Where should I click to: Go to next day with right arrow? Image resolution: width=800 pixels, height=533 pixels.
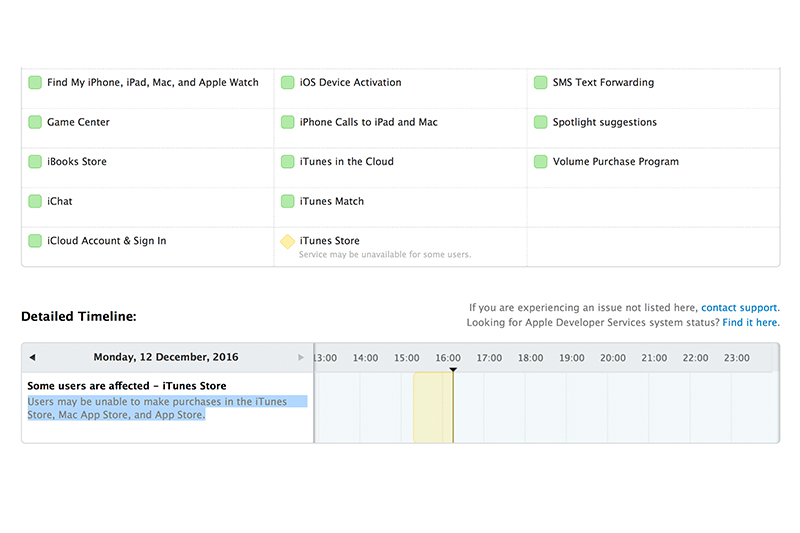pos(301,357)
